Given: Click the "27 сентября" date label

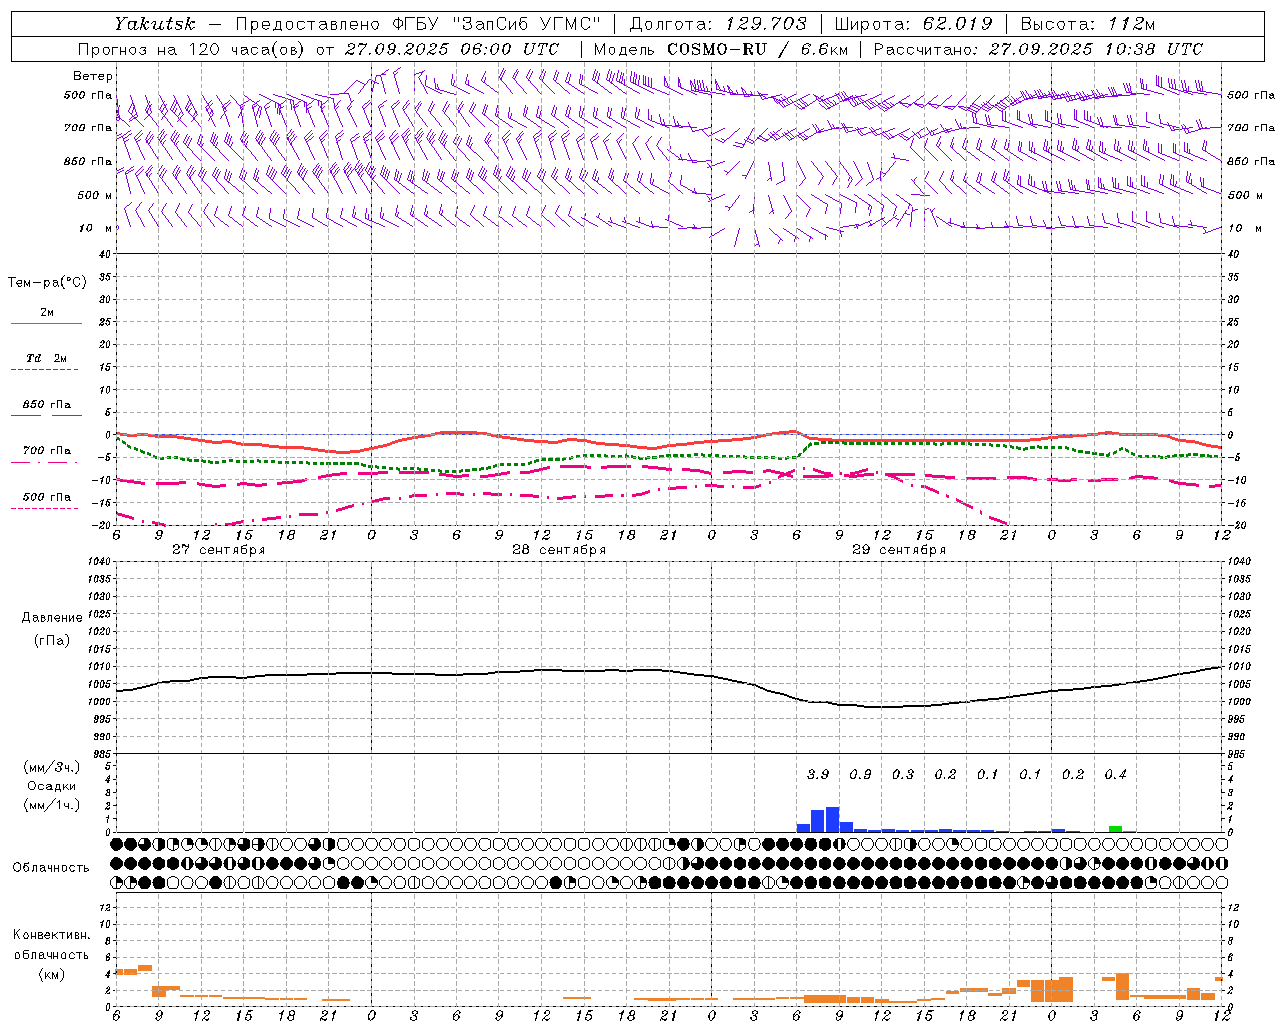Looking at the screenshot, I should click(x=218, y=550).
